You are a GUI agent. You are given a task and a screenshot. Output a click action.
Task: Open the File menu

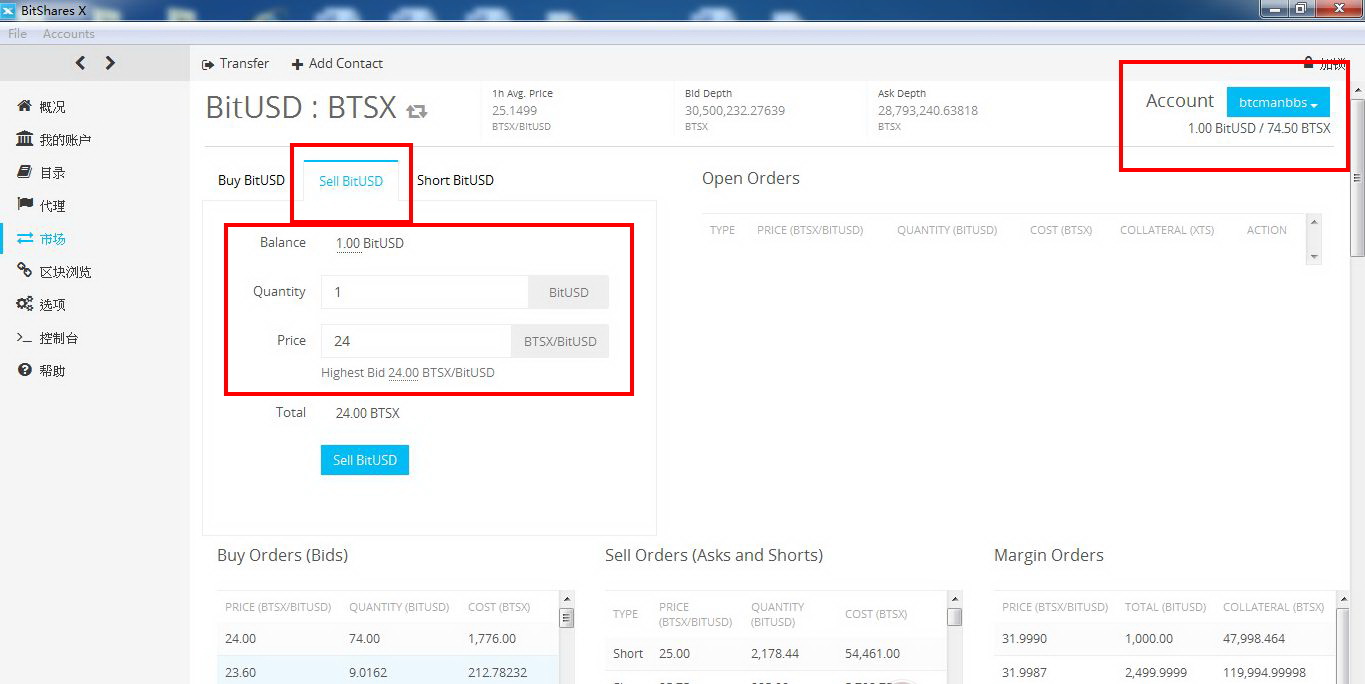(x=17, y=34)
